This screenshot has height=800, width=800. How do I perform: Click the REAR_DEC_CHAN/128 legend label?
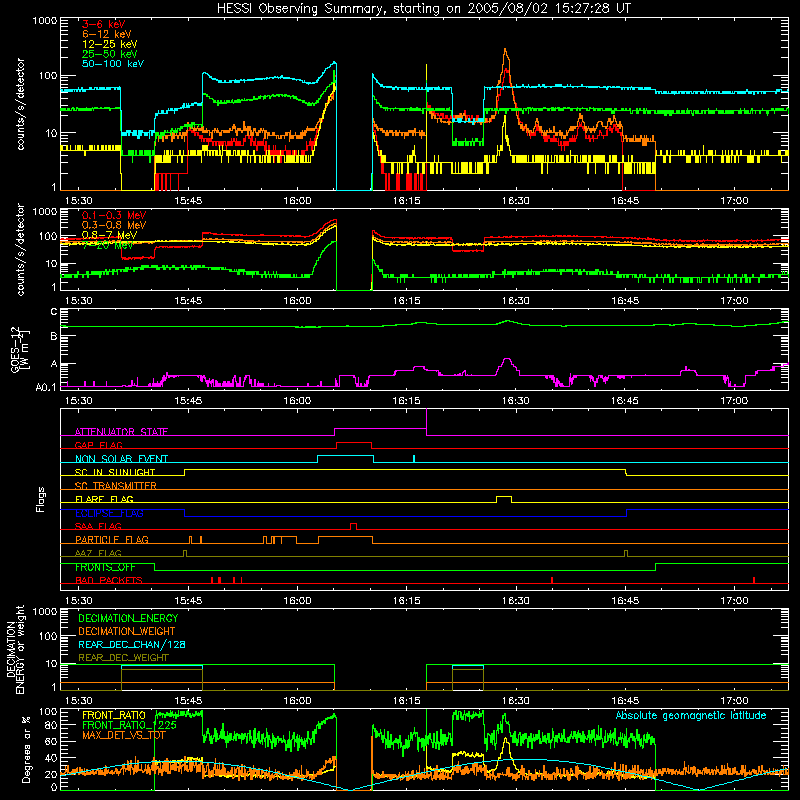click(x=132, y=644)
